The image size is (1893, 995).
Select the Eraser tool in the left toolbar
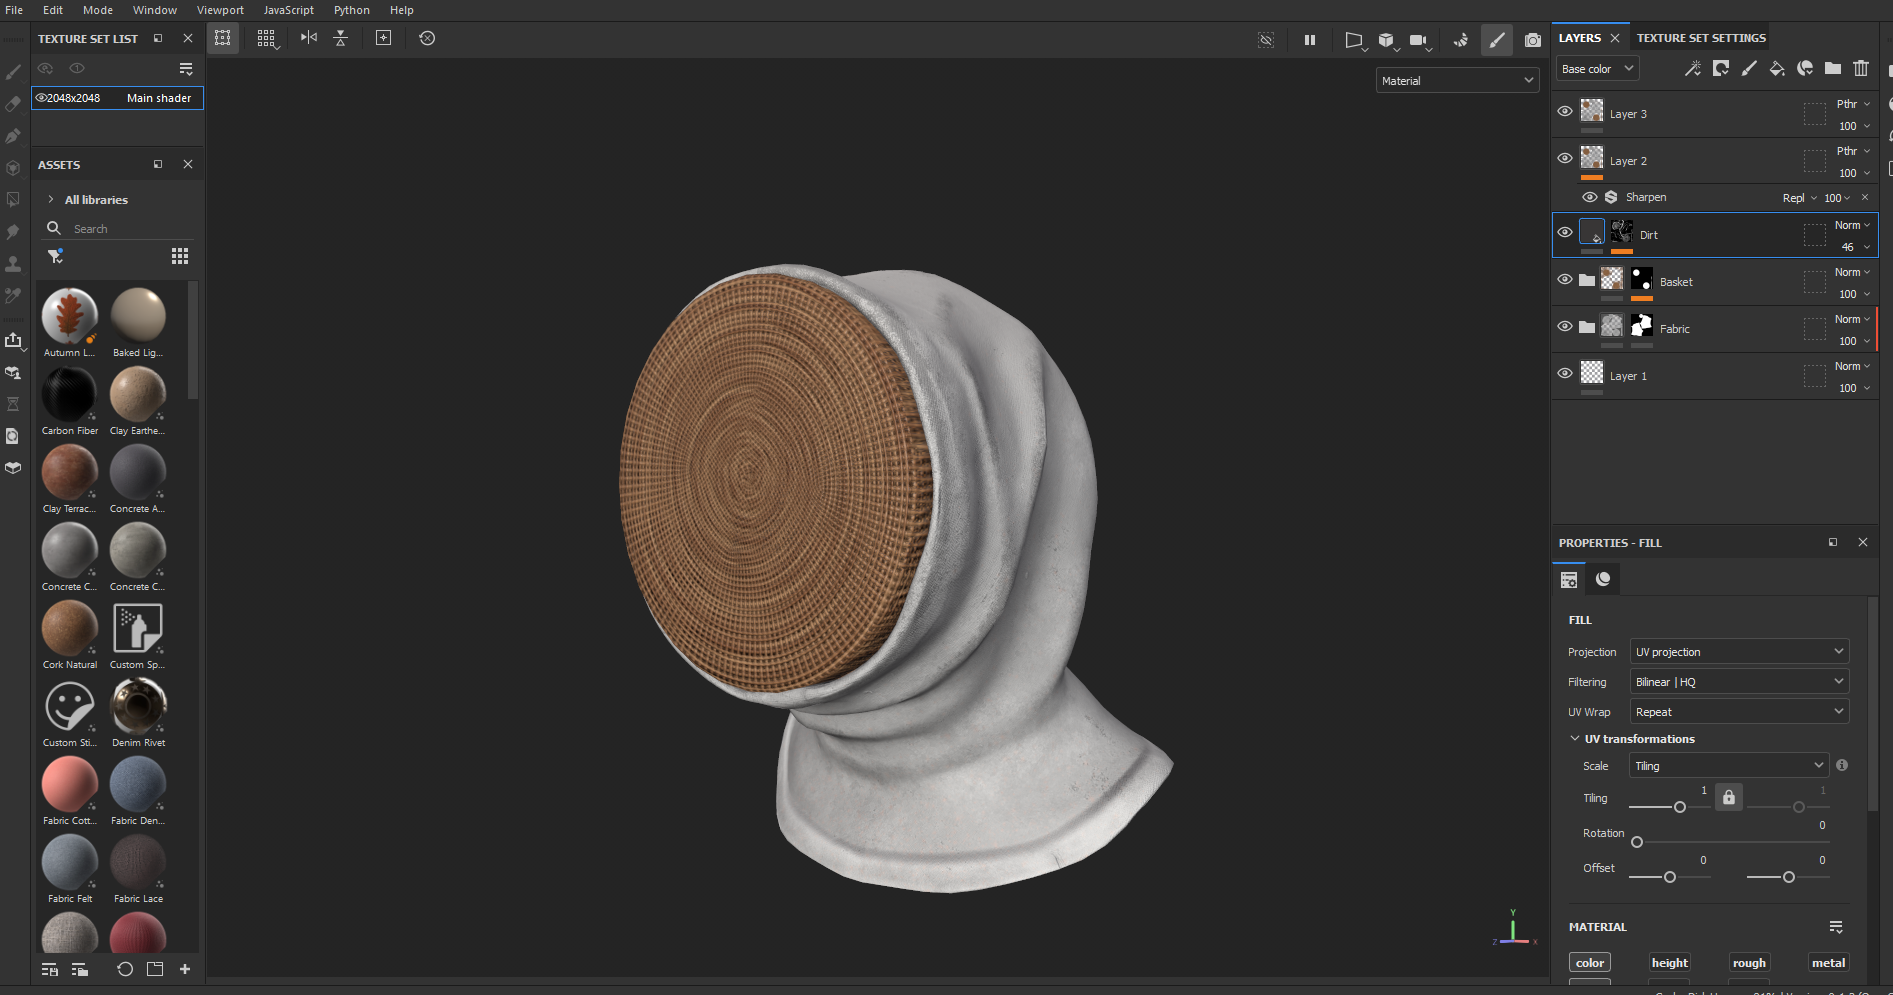pyautogui.click(x=13, y=104)
